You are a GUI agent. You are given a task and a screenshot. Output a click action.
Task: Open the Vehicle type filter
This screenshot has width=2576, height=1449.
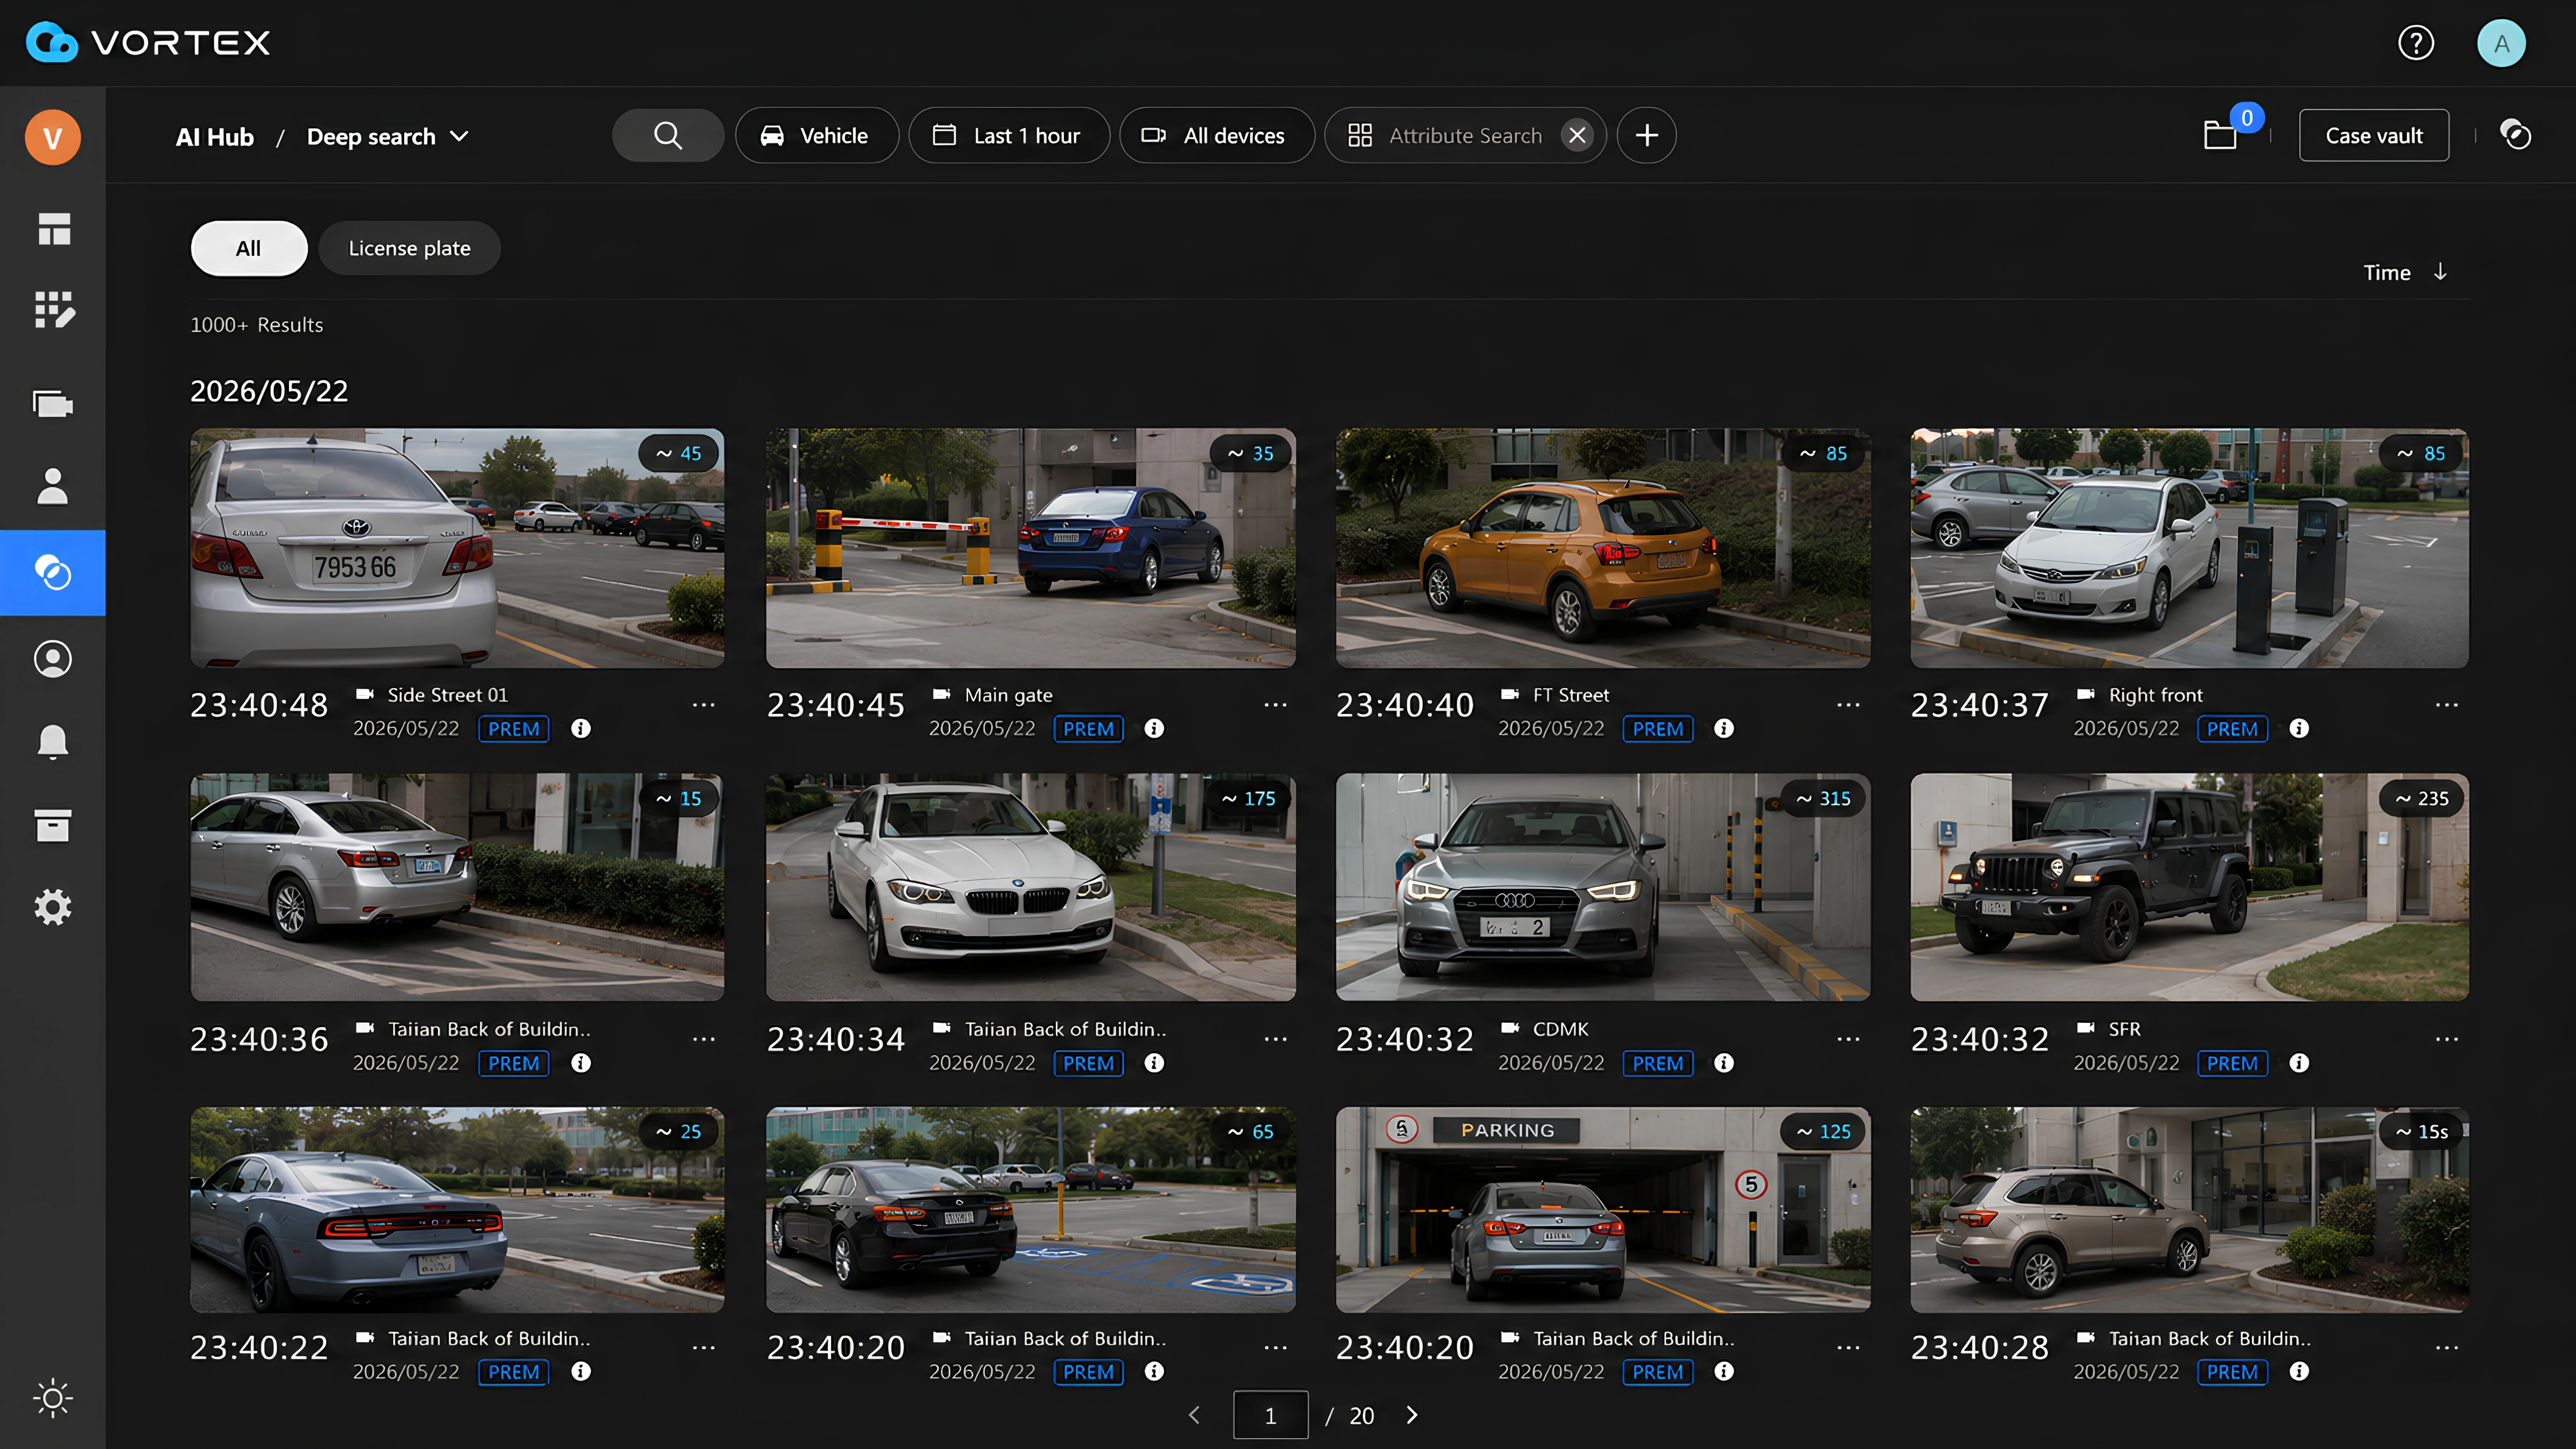(817, 135)
